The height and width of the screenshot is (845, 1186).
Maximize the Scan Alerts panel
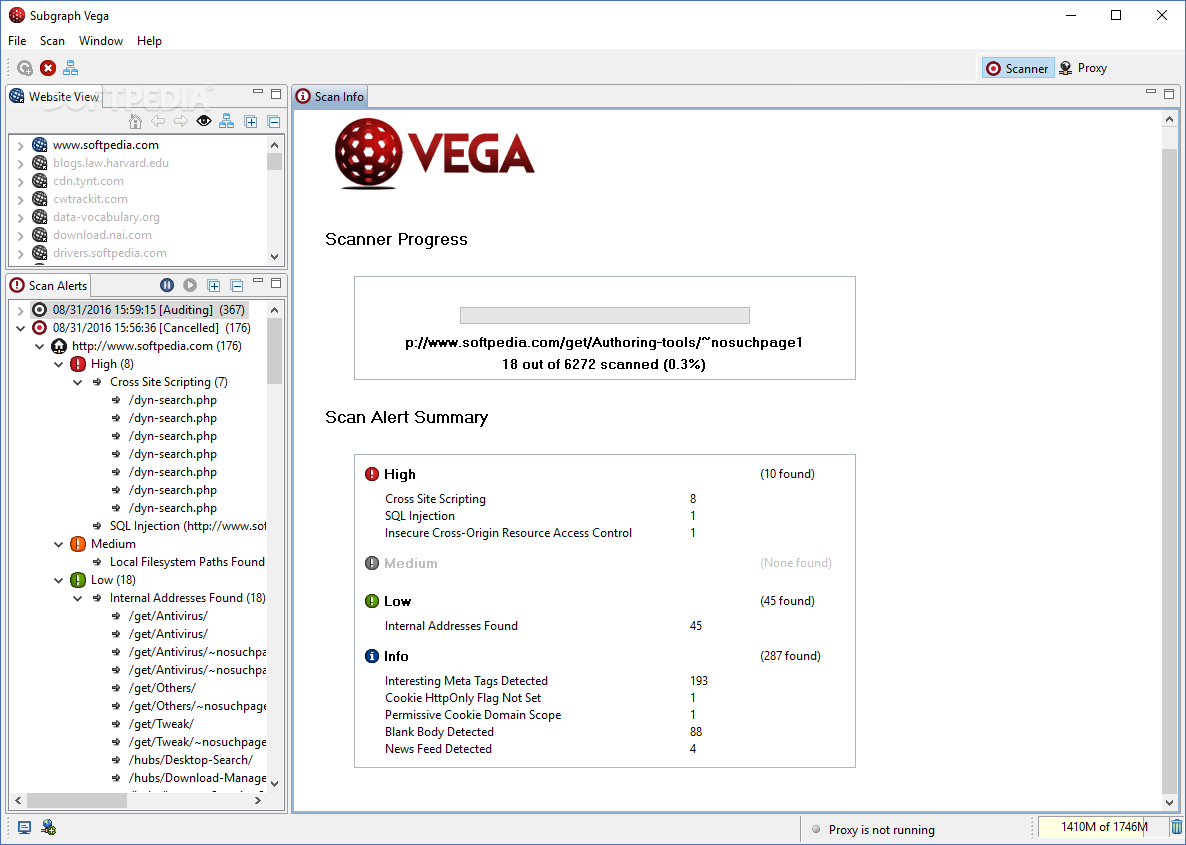click(276, 283)
